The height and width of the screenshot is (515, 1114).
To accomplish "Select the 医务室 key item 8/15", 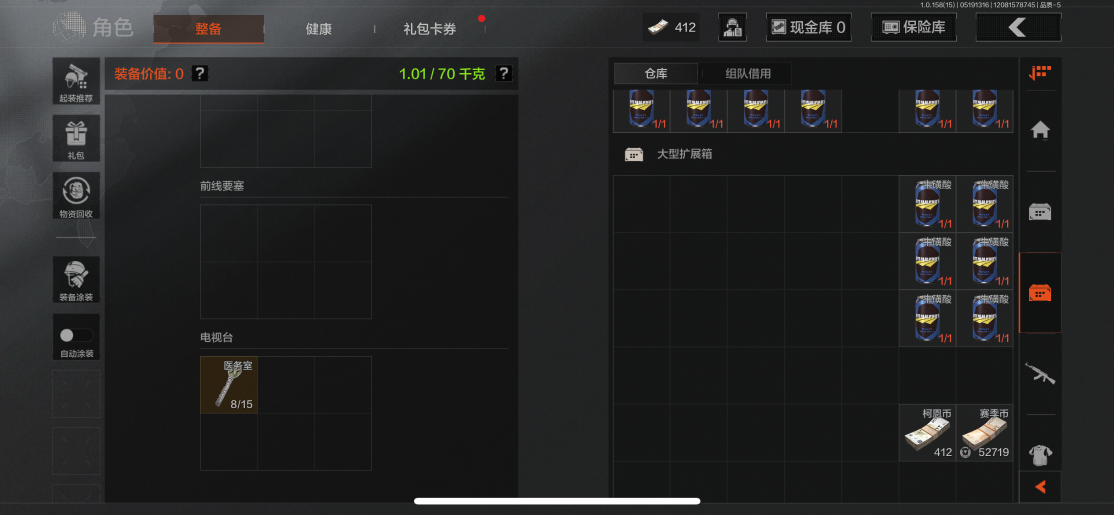I will coord(229,385).
